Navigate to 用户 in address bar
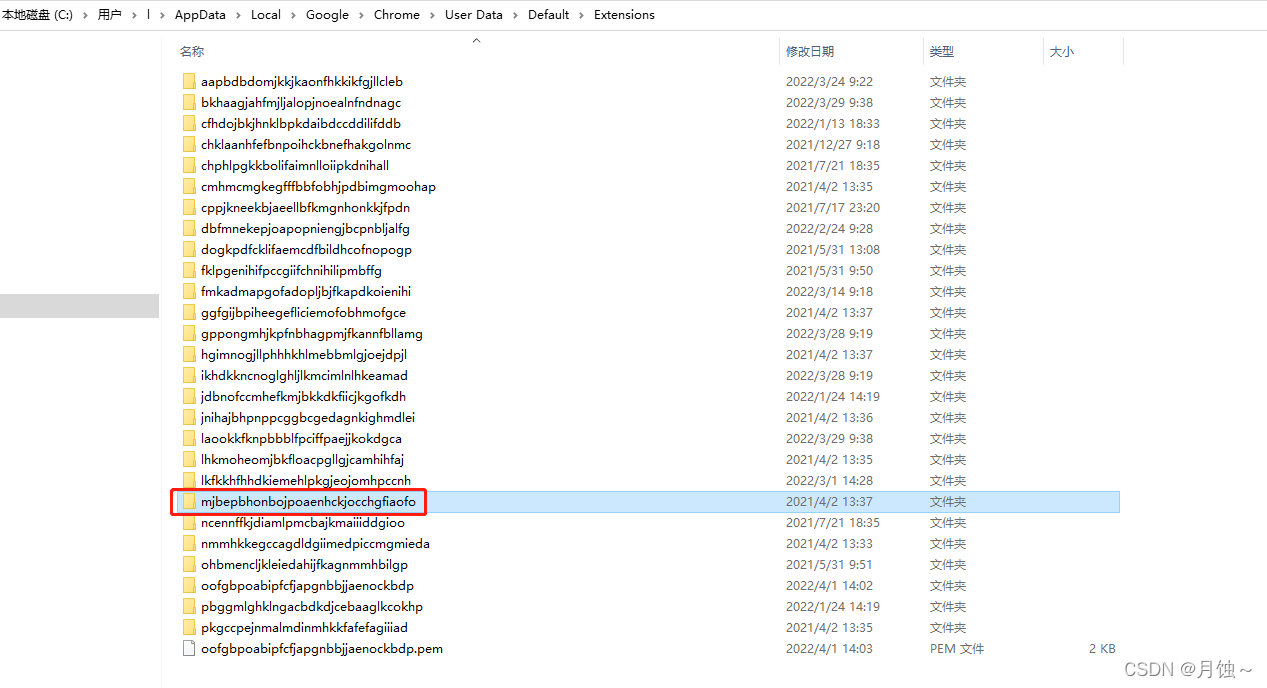Screen dimensions: 1267x688 tap(110, 15)
